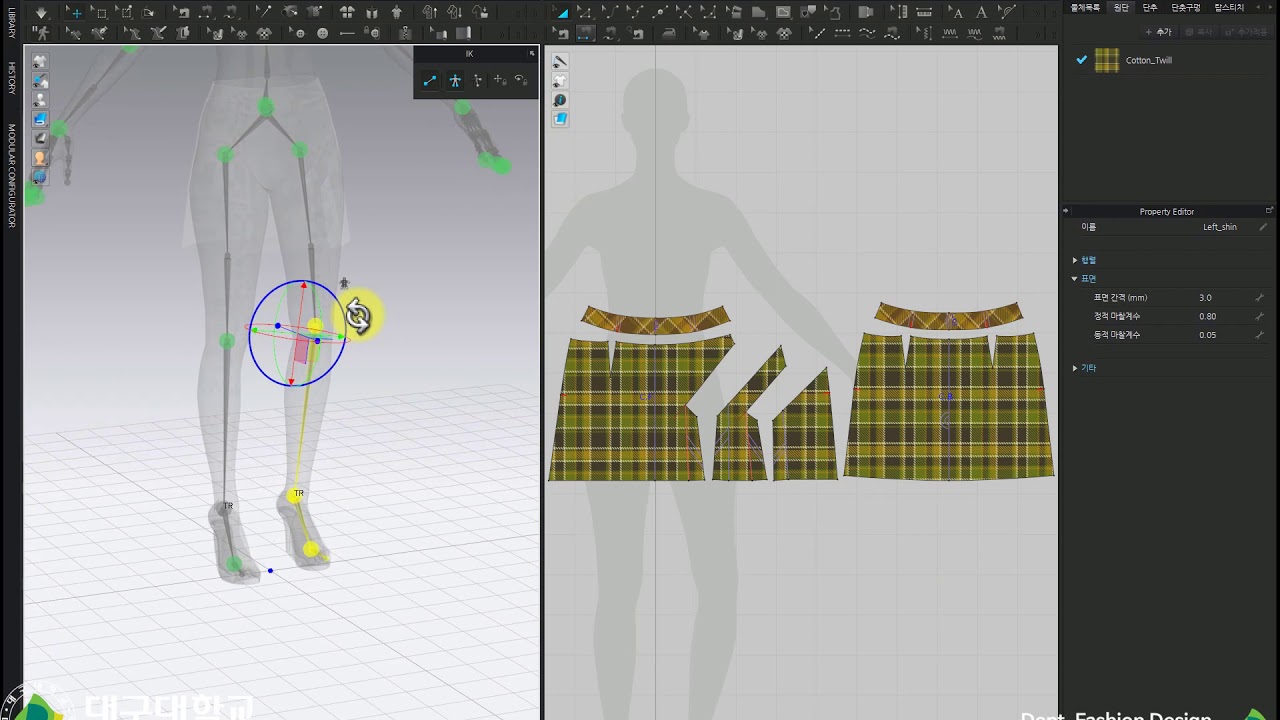This screenshot has width=1280, height=720.
Task: Select the 3D Segment Sewing tool
Action: tap(205, 13)
